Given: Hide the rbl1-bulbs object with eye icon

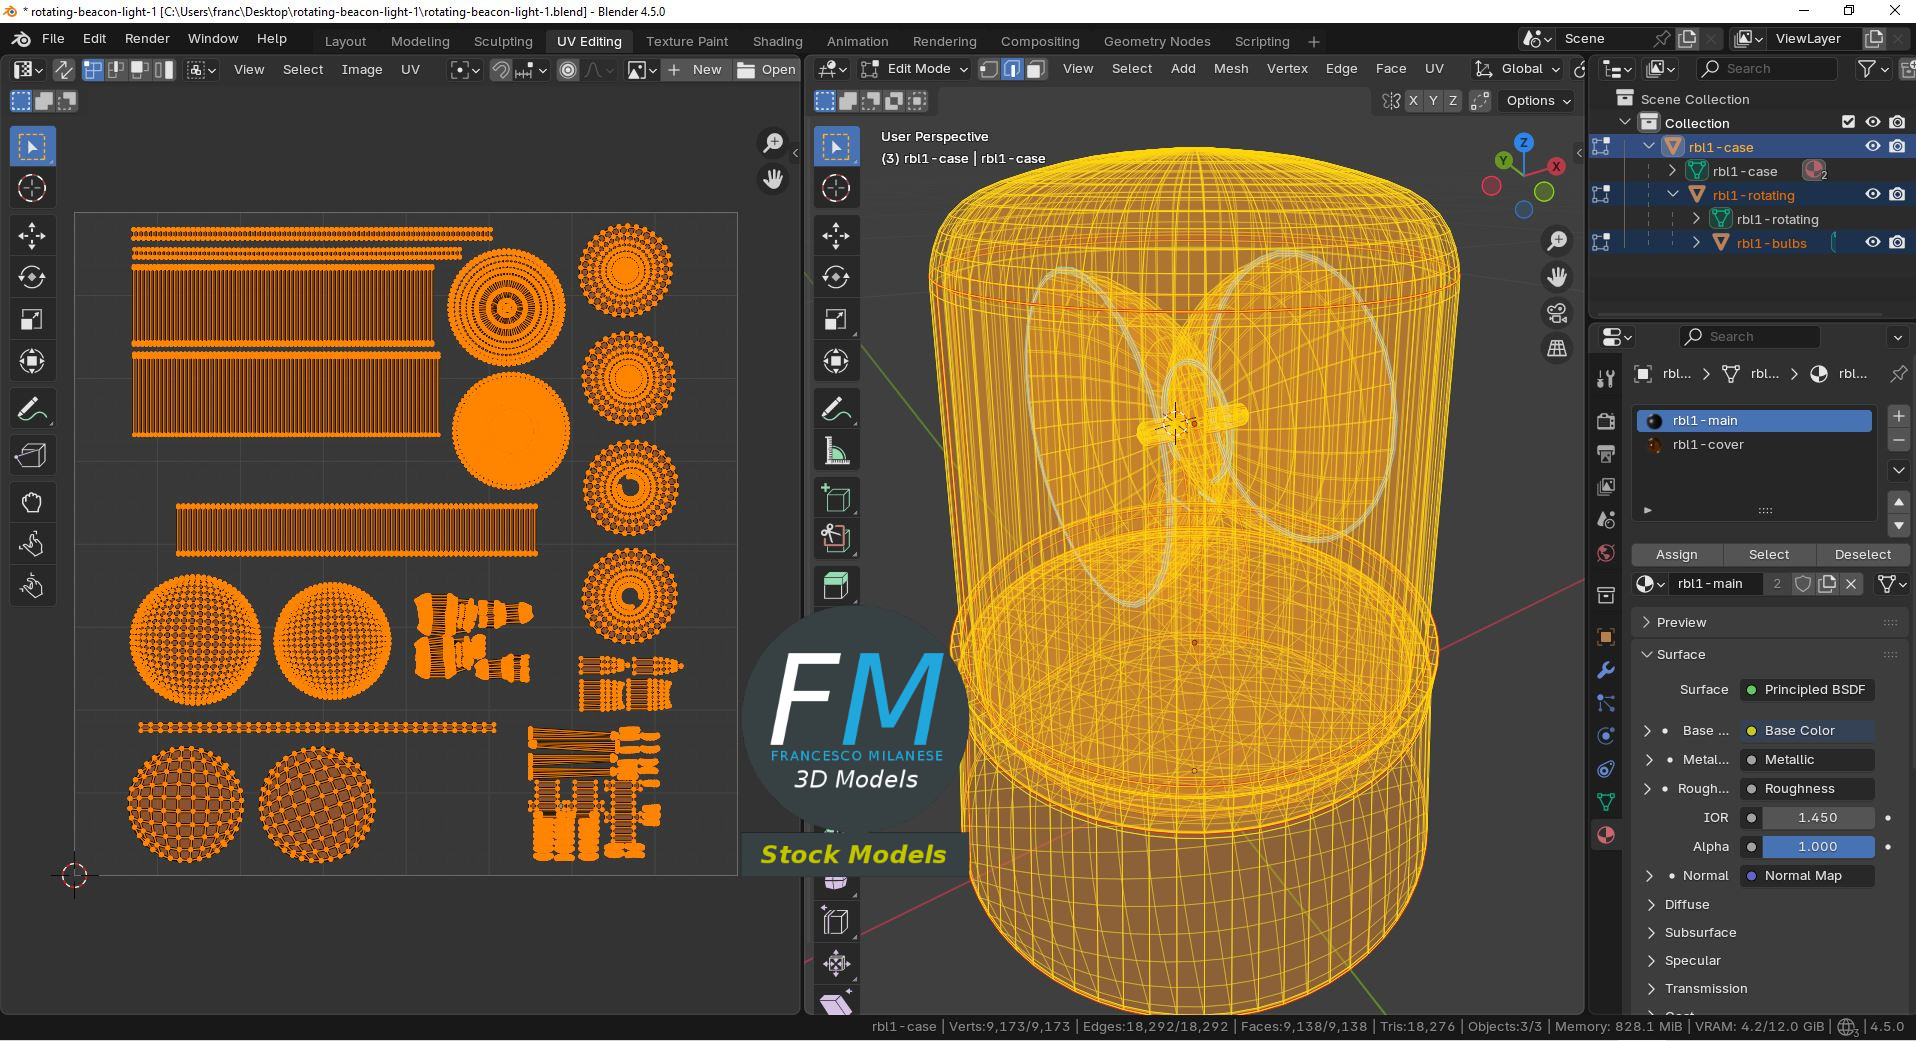Looking at the screenshot, I should [x=1873, y=242].
